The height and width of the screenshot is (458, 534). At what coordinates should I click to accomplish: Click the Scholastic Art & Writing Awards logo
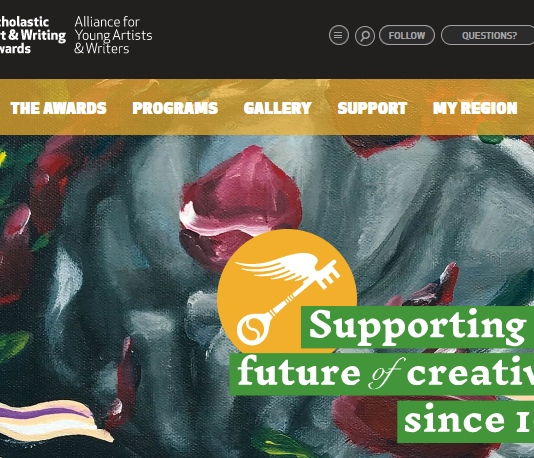[33, 35]
